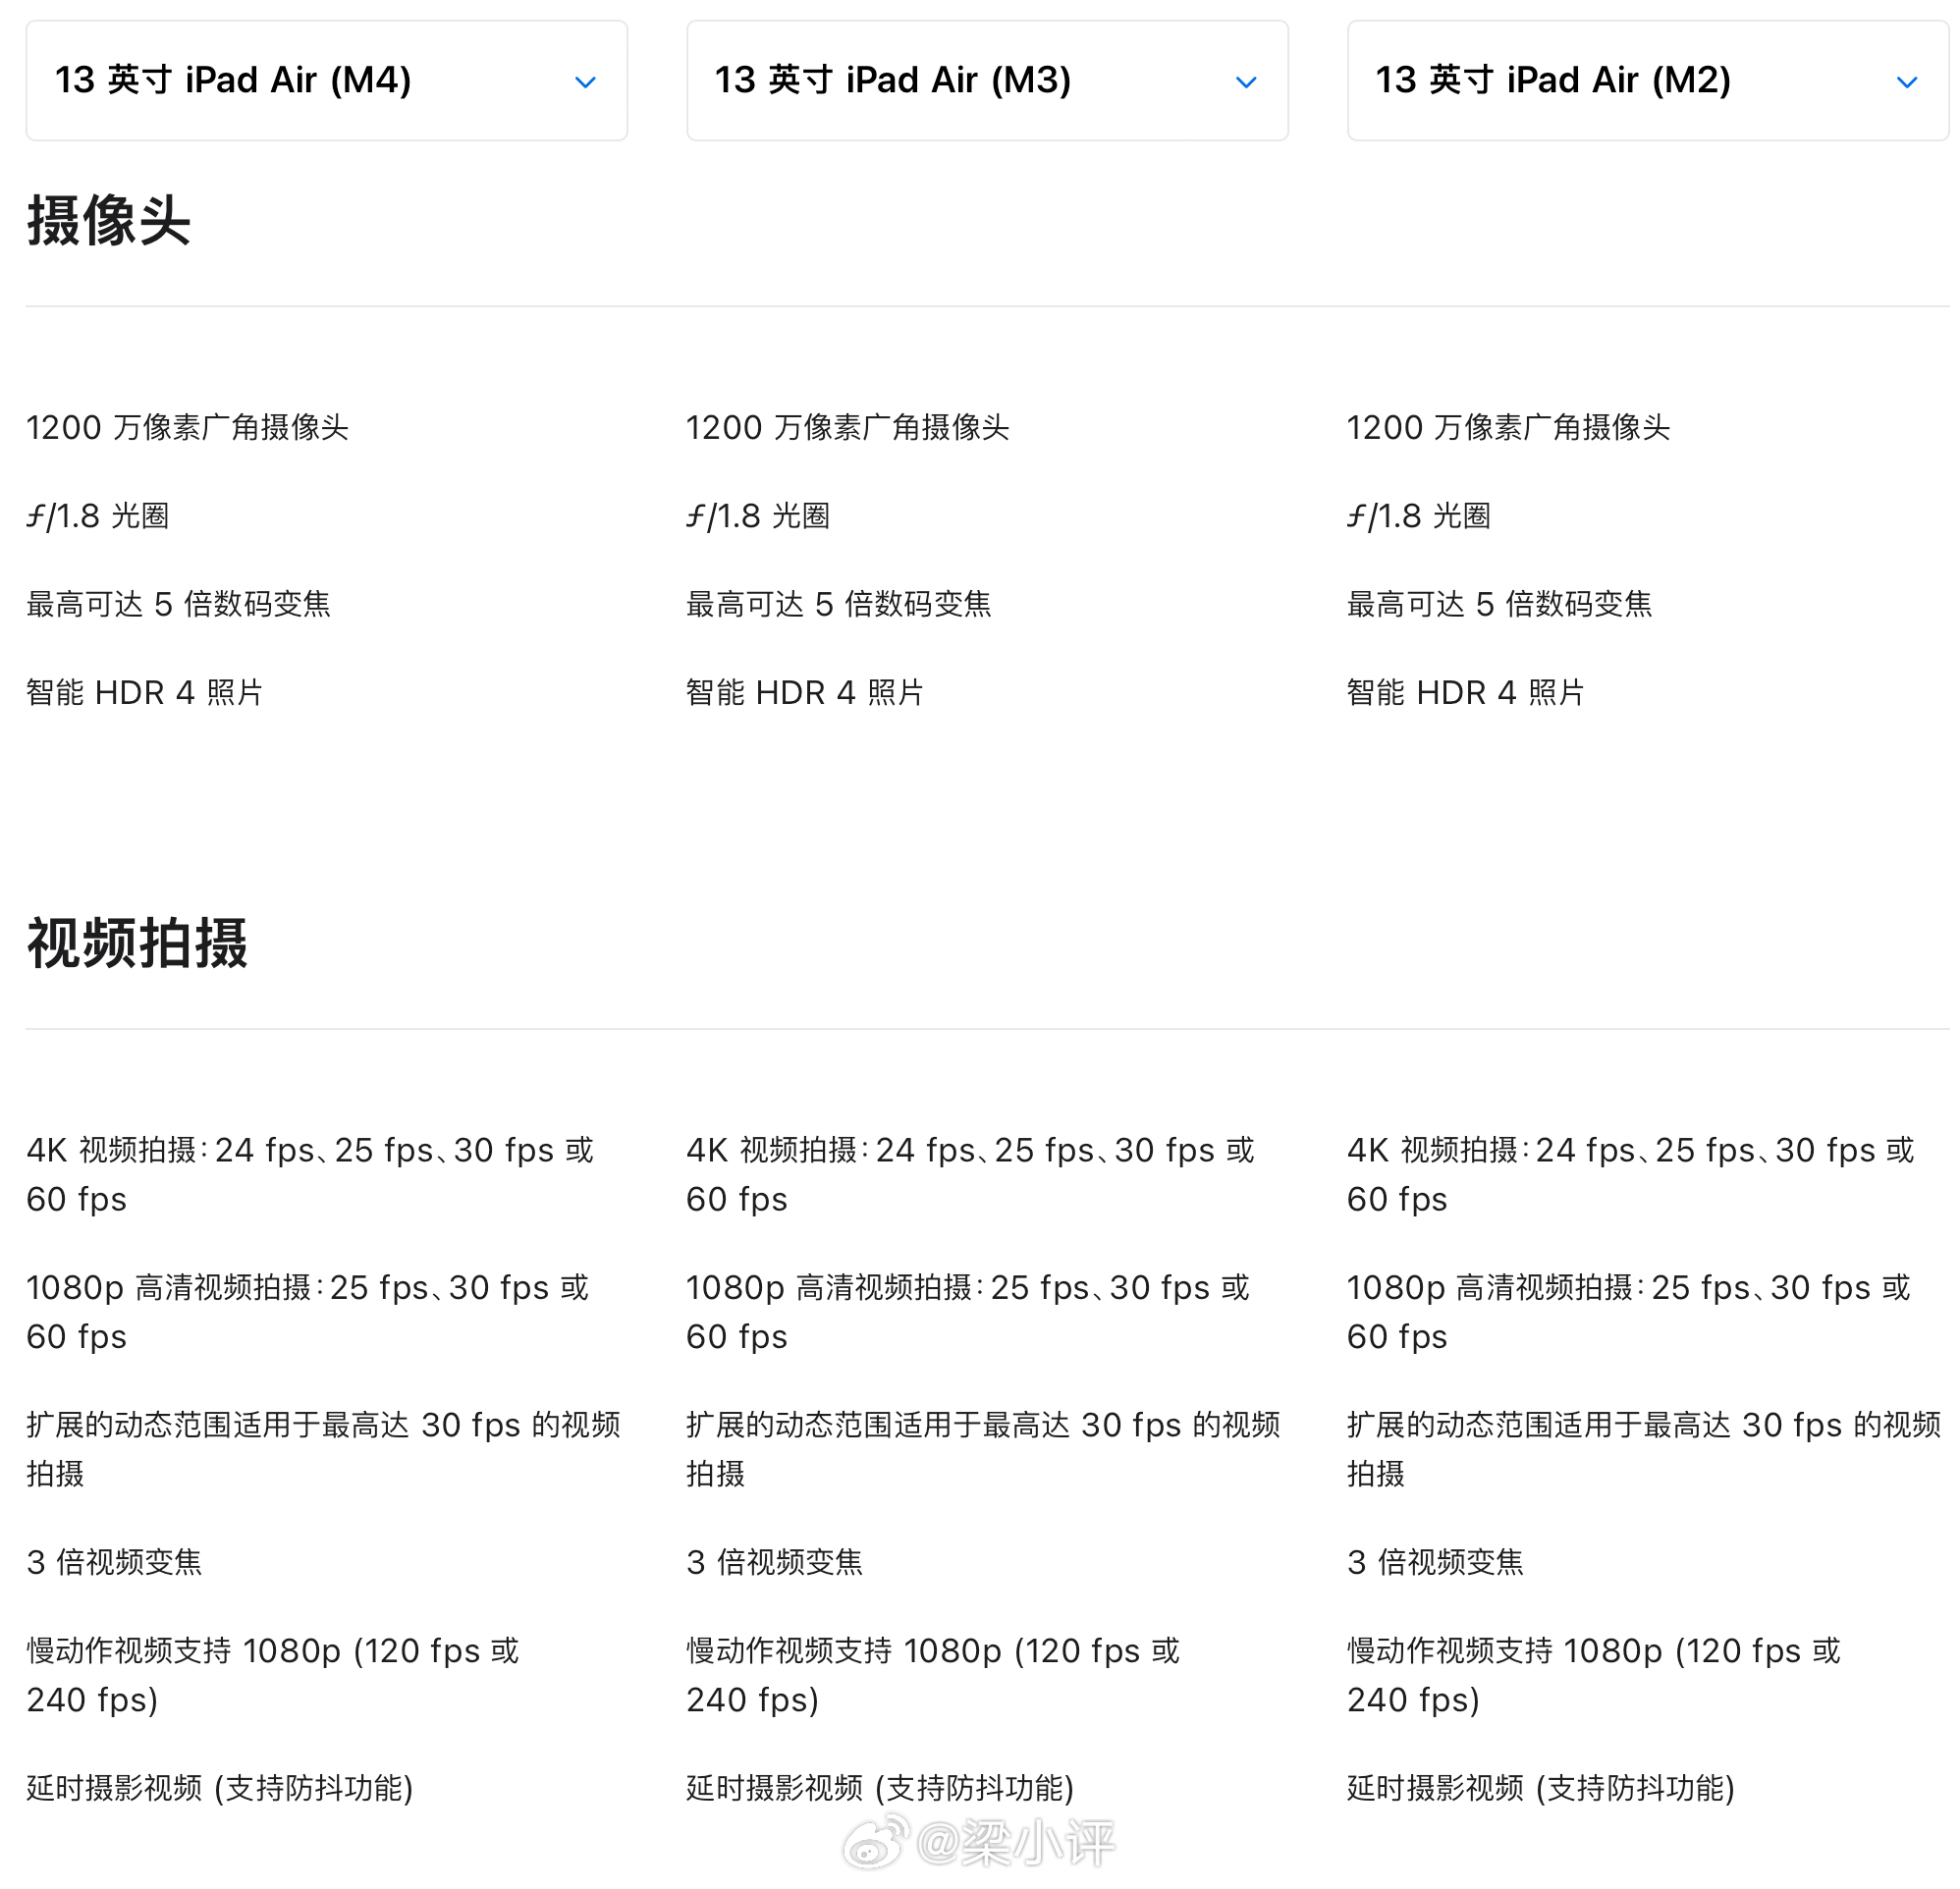Click the chevron arrow in the M4 selector

click(585, 82)
